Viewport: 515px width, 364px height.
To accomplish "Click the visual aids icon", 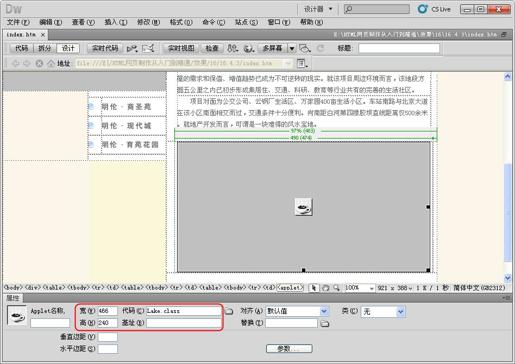I will pyautogui.click(x=305, y=49).
